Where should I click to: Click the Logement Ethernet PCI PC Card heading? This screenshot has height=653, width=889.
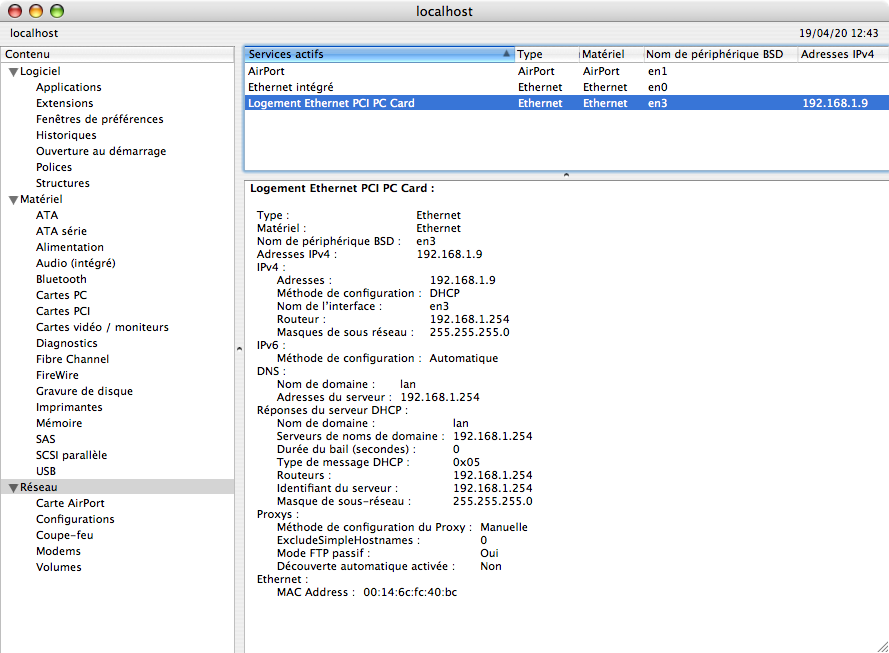click(x=342, y=188)
